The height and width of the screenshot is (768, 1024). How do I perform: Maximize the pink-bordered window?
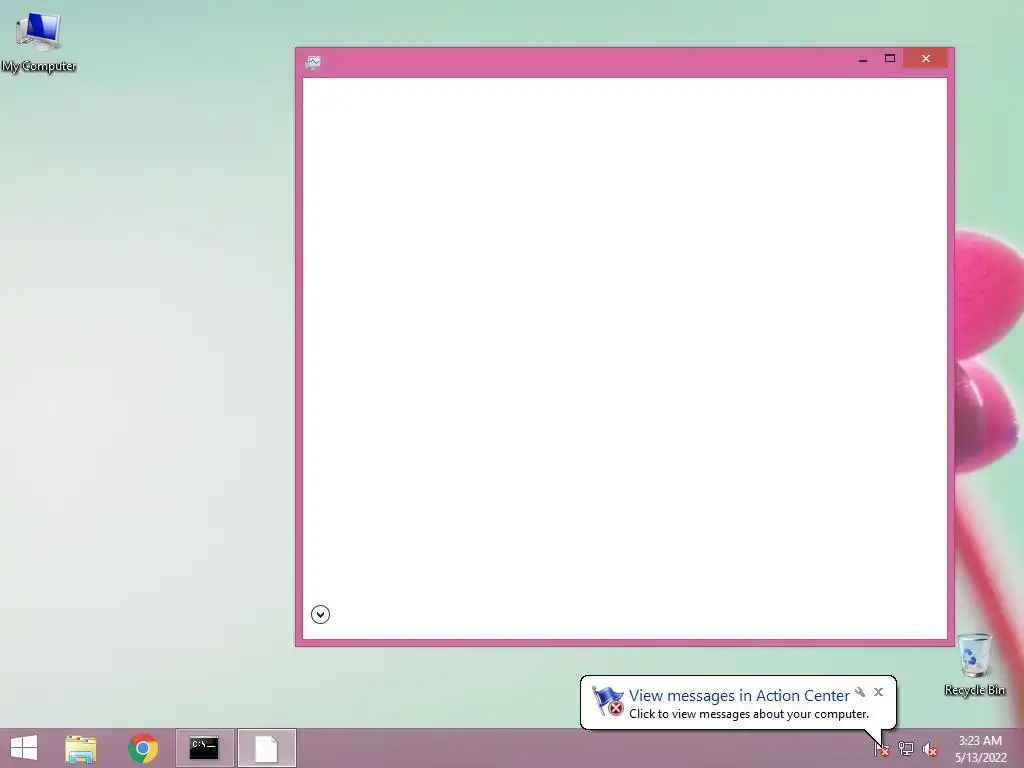pyautogui.click(x=889, y=59)
